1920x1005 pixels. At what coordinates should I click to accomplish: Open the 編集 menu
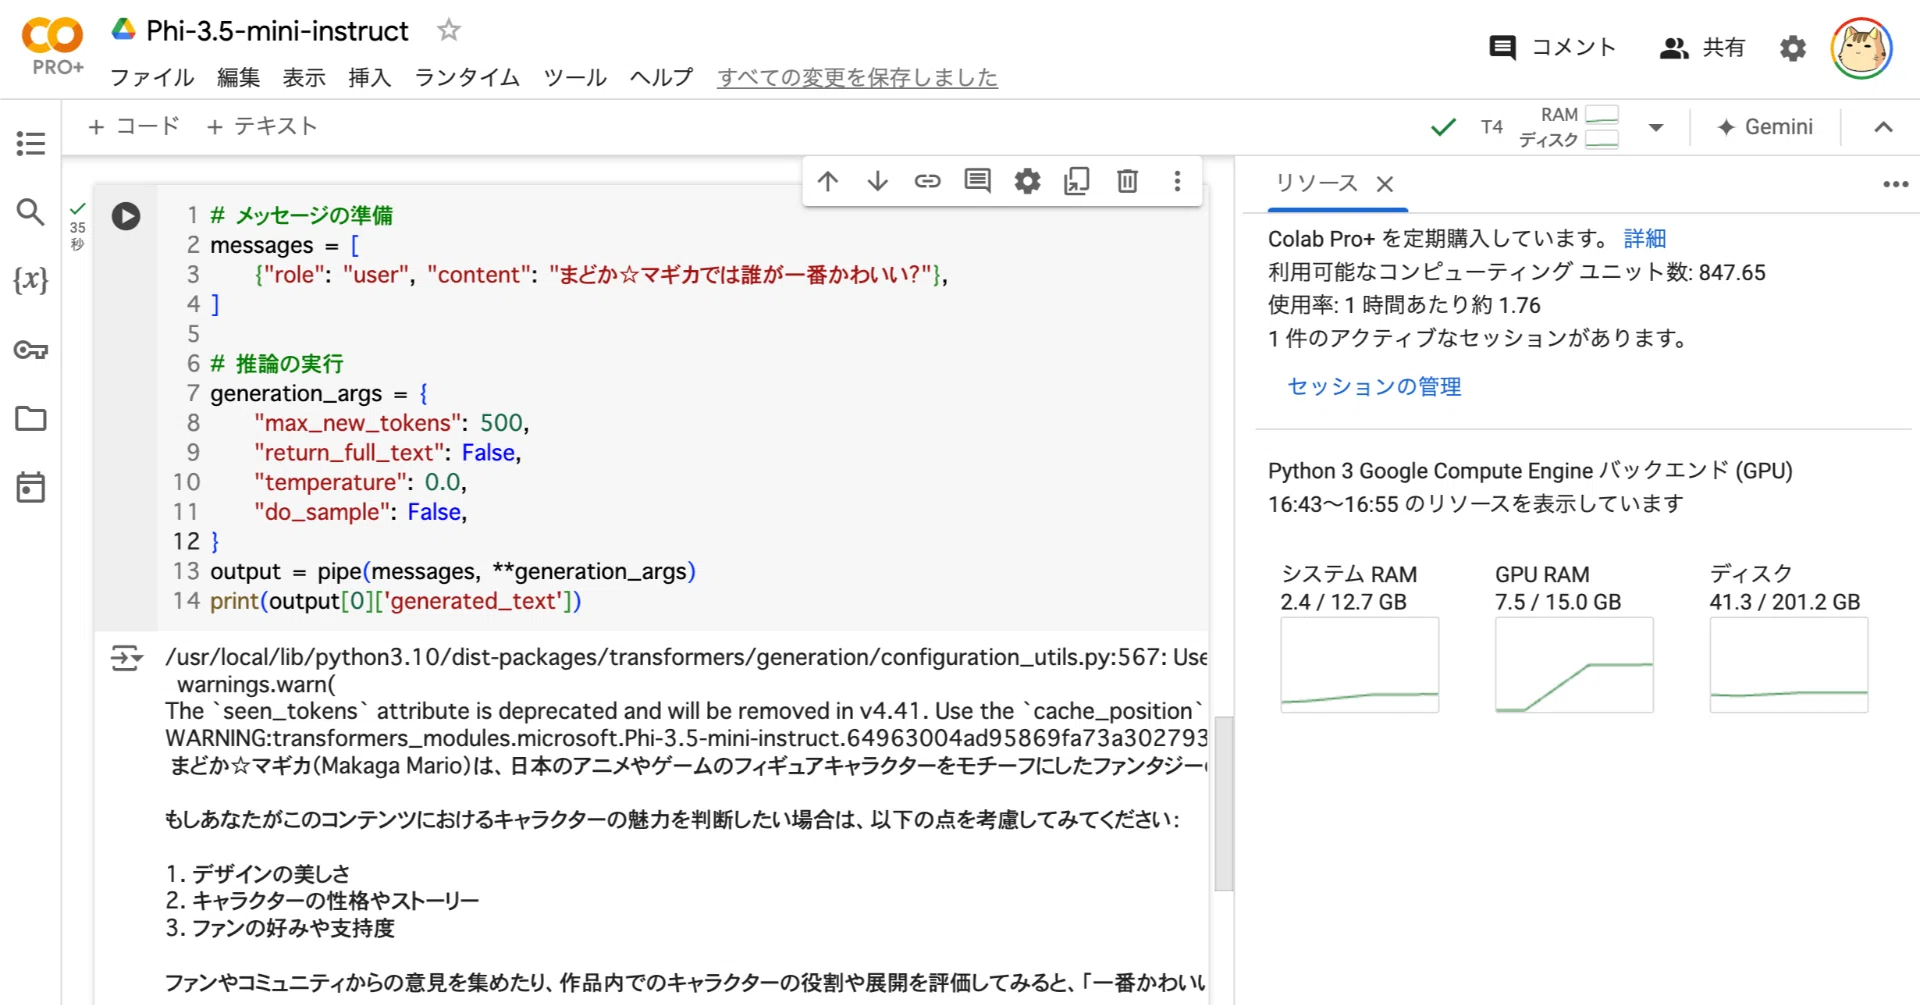click(238, 77)
